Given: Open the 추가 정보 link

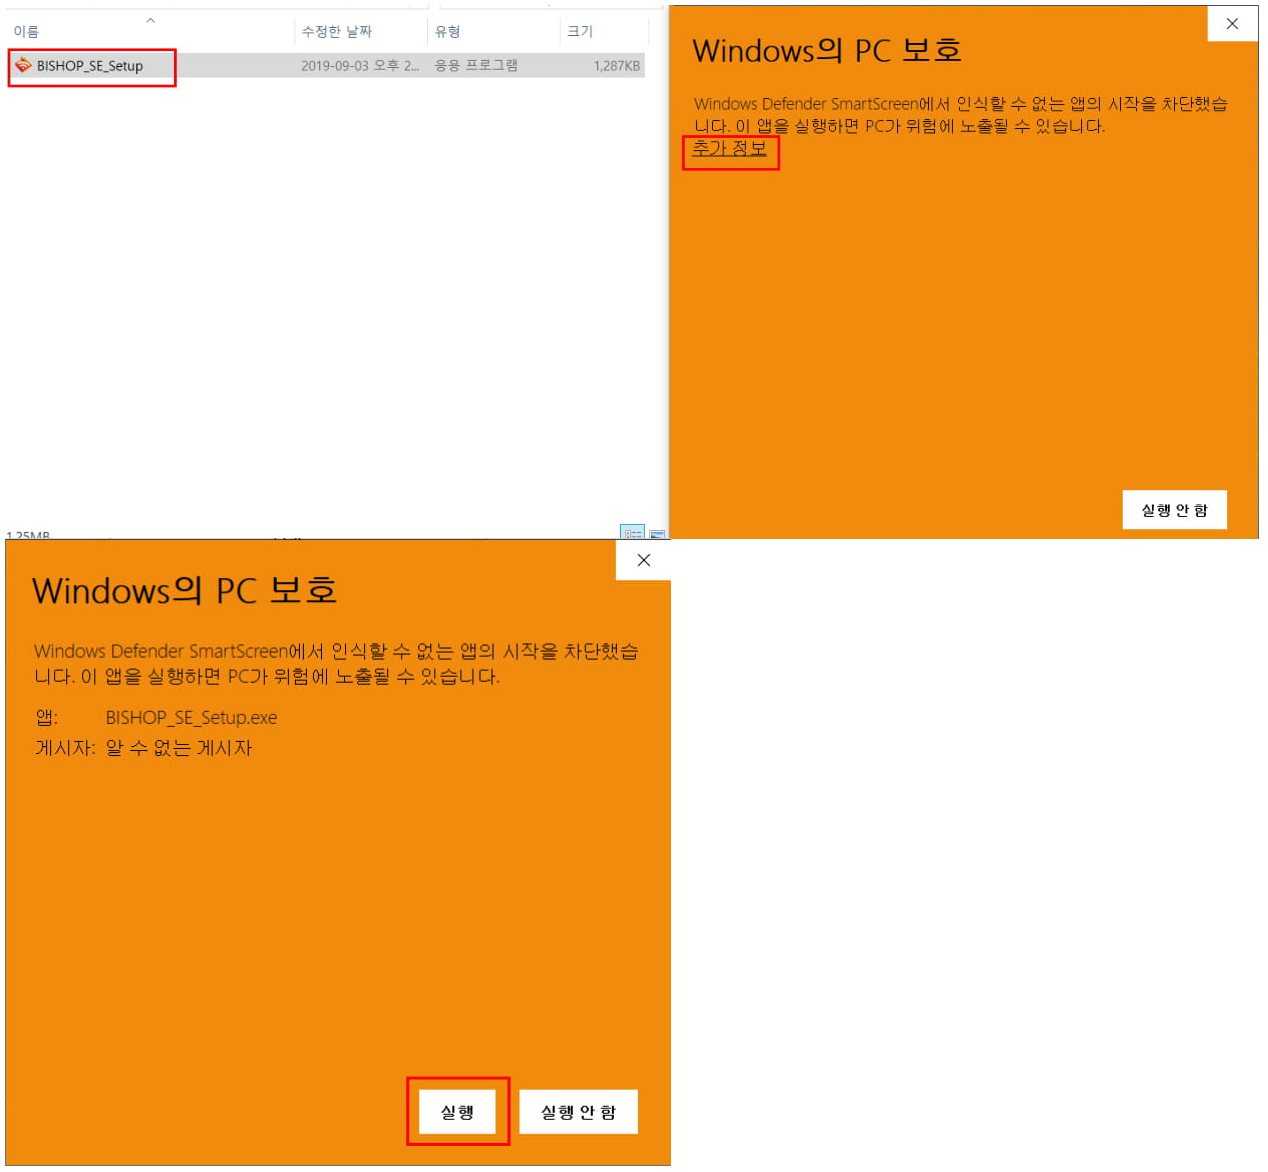Looking at the screenshot, I should (730, 148).
